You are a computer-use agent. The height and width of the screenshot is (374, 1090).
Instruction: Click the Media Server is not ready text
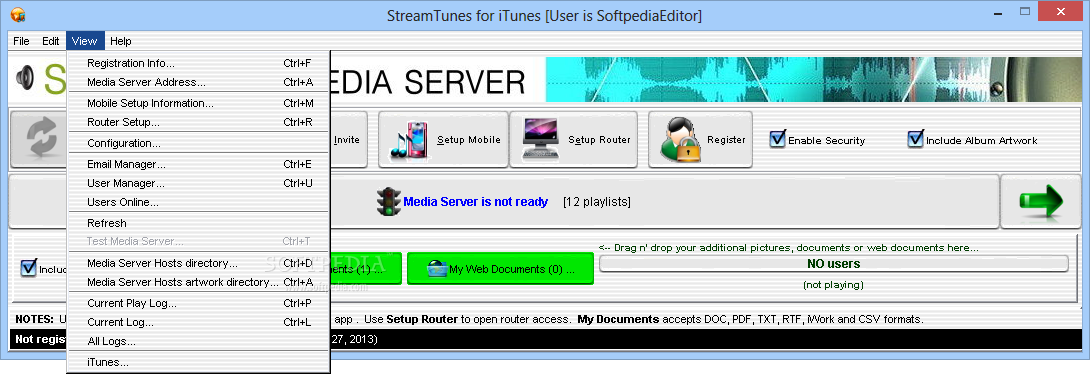tap(475, 202)
